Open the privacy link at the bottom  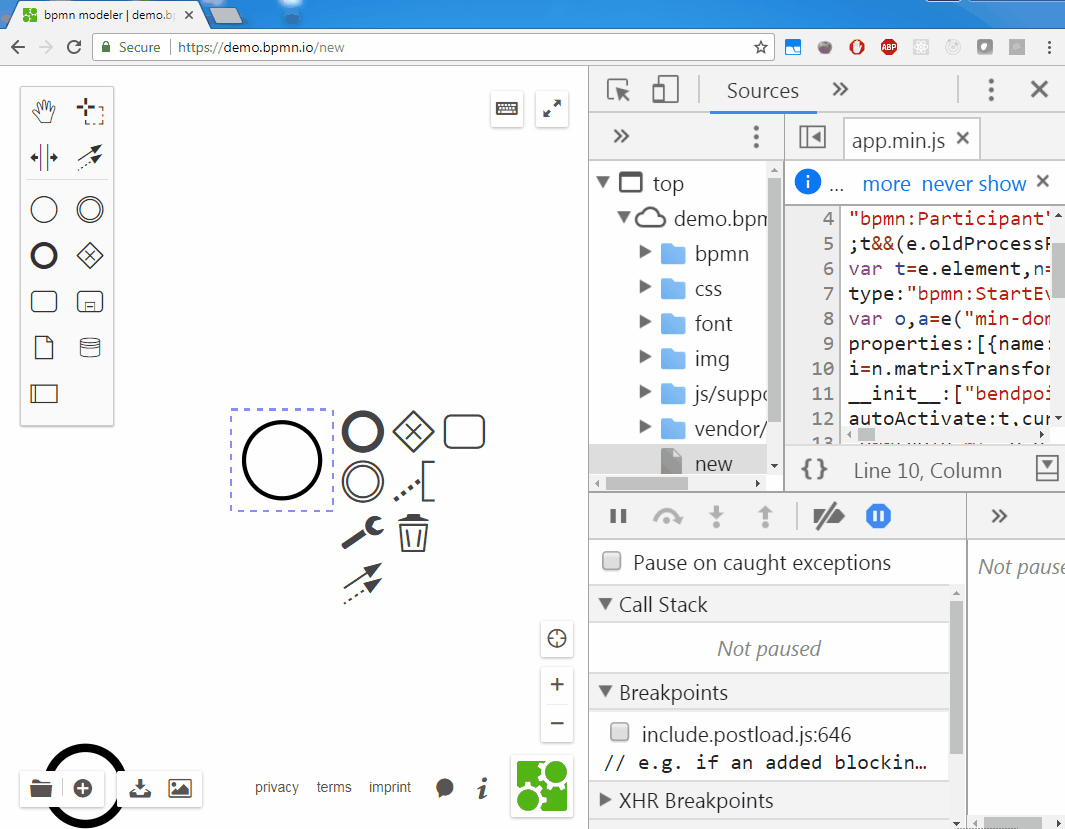pyautogui.click(x=277, y=787)
